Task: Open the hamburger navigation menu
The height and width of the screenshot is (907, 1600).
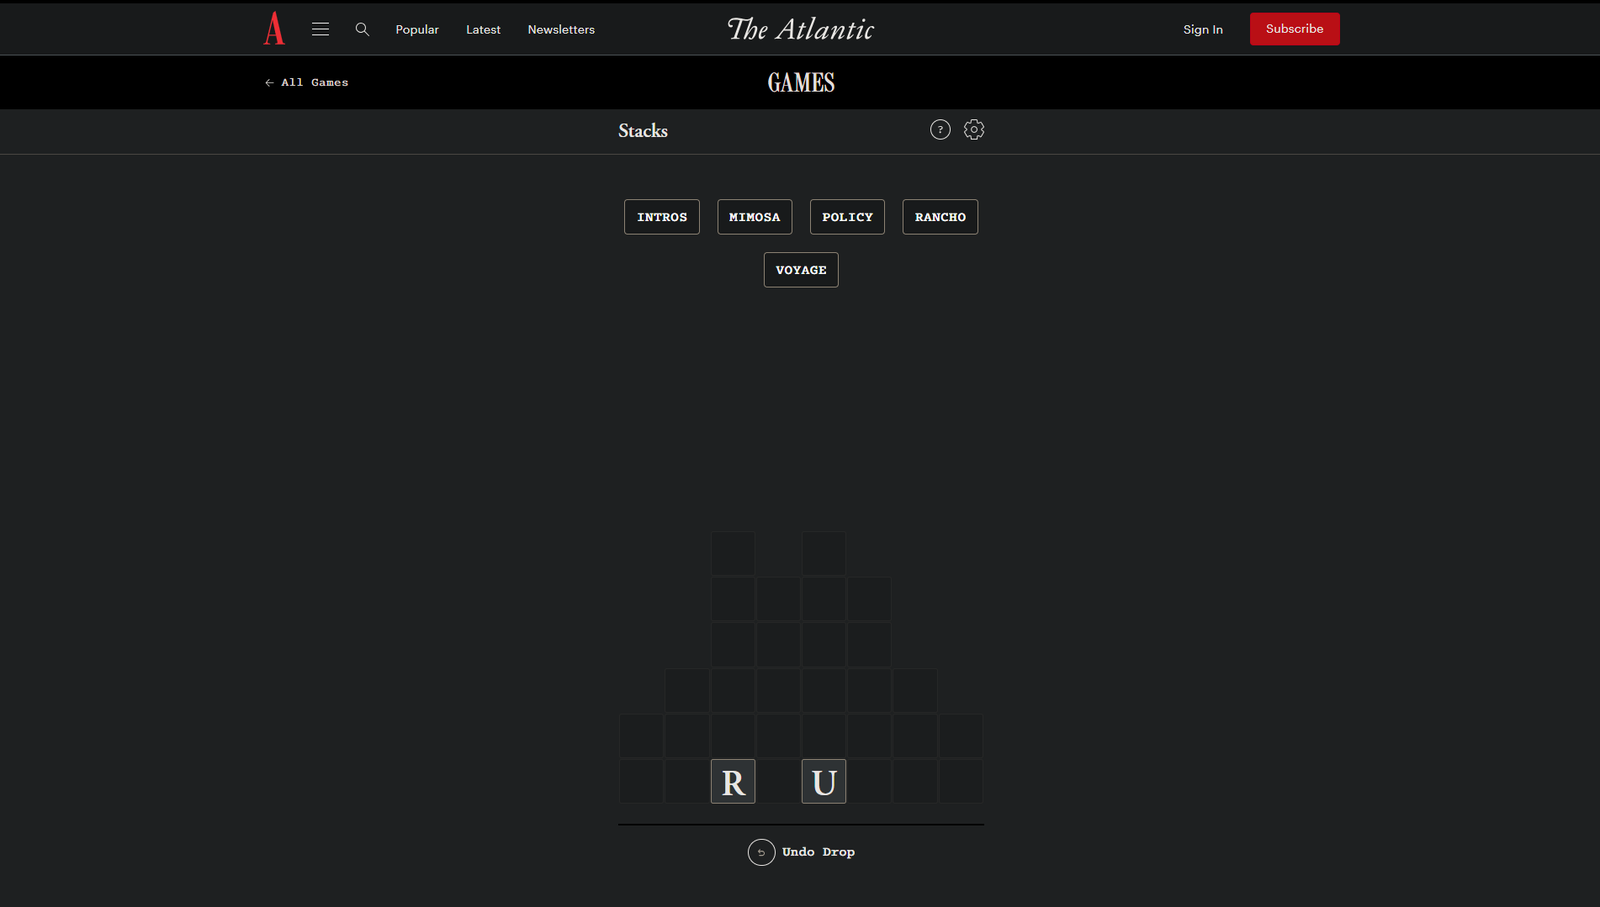Action: [320, 29]
